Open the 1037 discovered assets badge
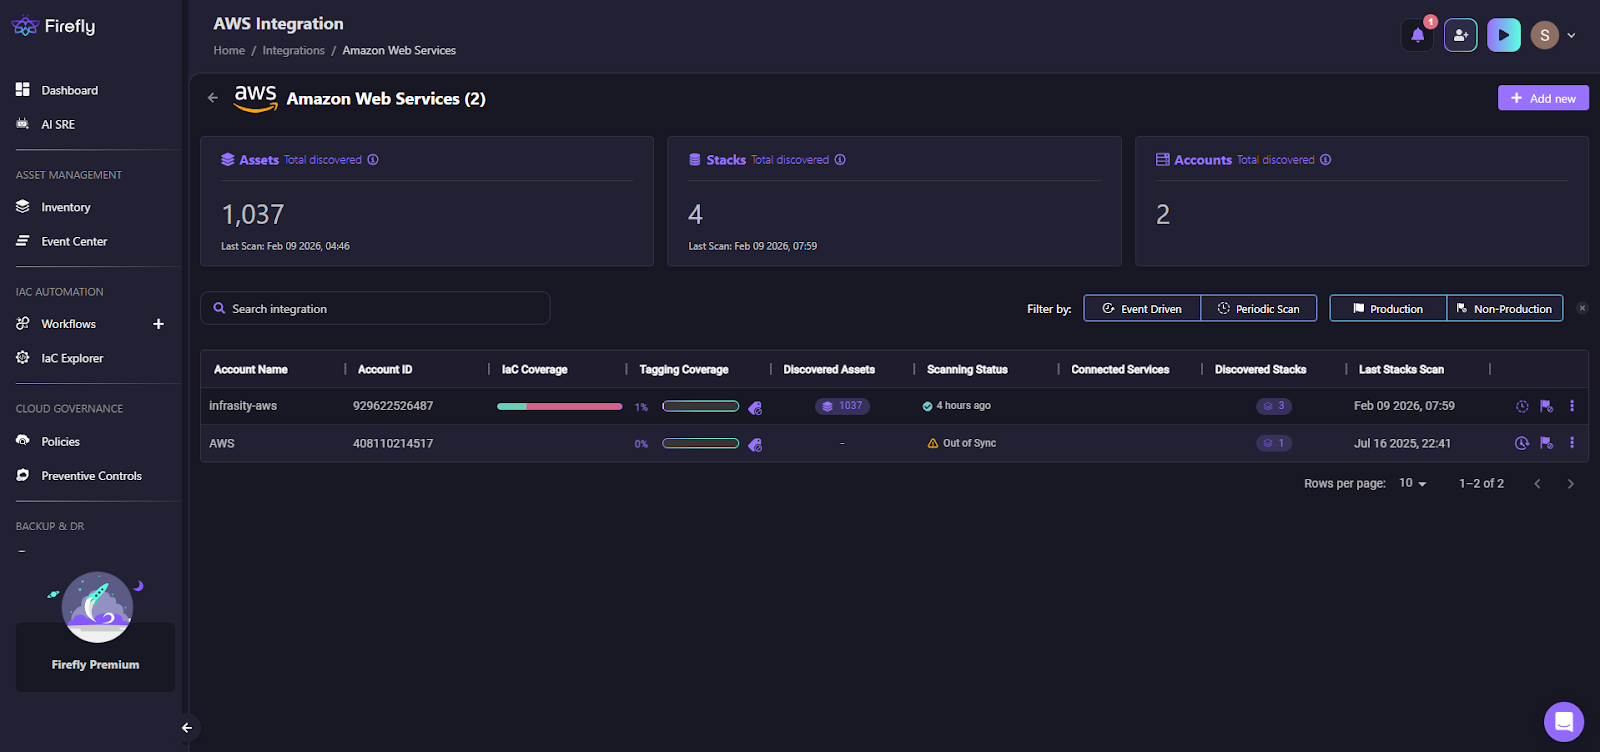Viewport: 1600px width, 752px height. [842, 406]
